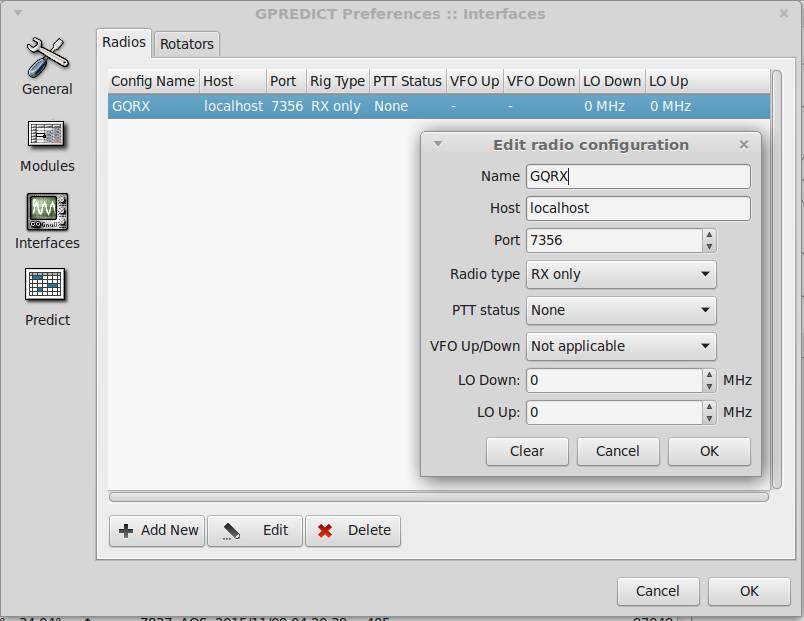Click the 7356 port cell in the list
Image resolution: width=804 pixels, height=621 pixels.
[x=287, y=106]
